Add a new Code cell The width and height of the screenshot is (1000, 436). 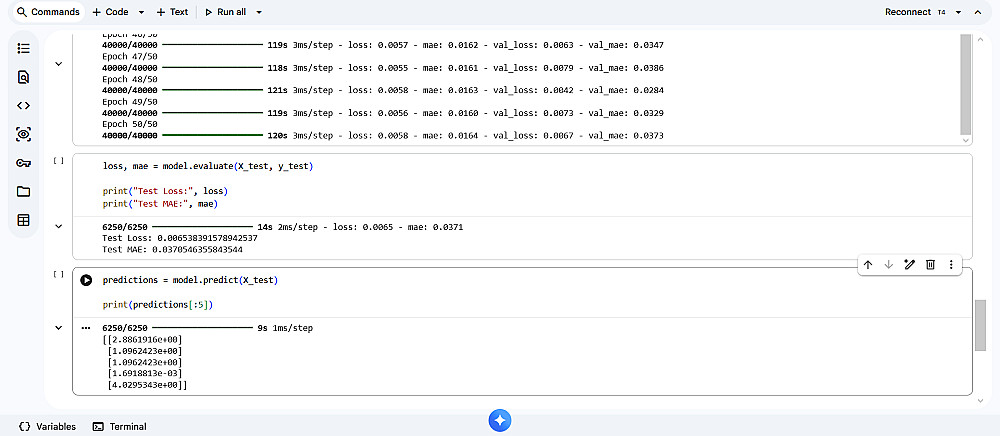110,12
